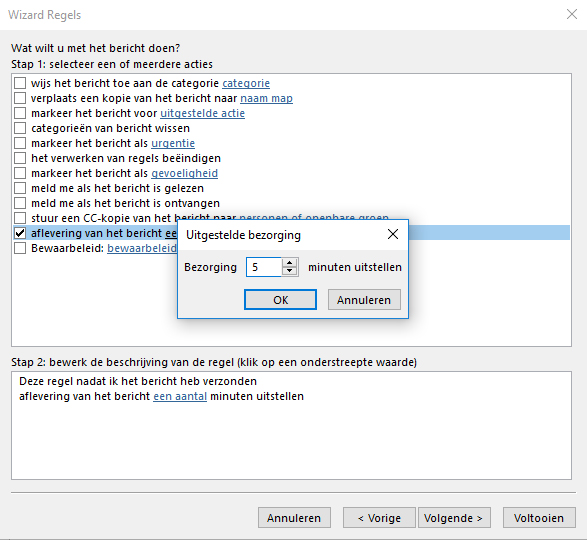Open the 'categorie' link
This screenshot has width=587, height=540.
coord(246,83)
